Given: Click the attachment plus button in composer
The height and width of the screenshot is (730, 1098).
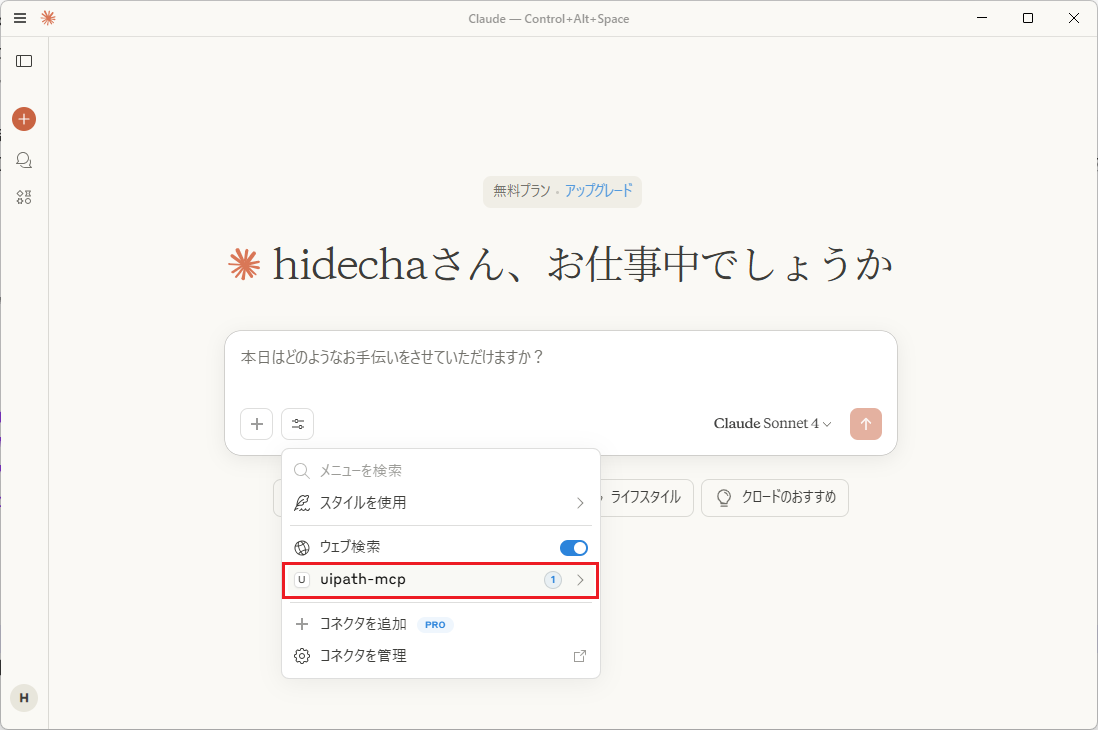Looking at the screenshot, I should [x=256, y=424].
